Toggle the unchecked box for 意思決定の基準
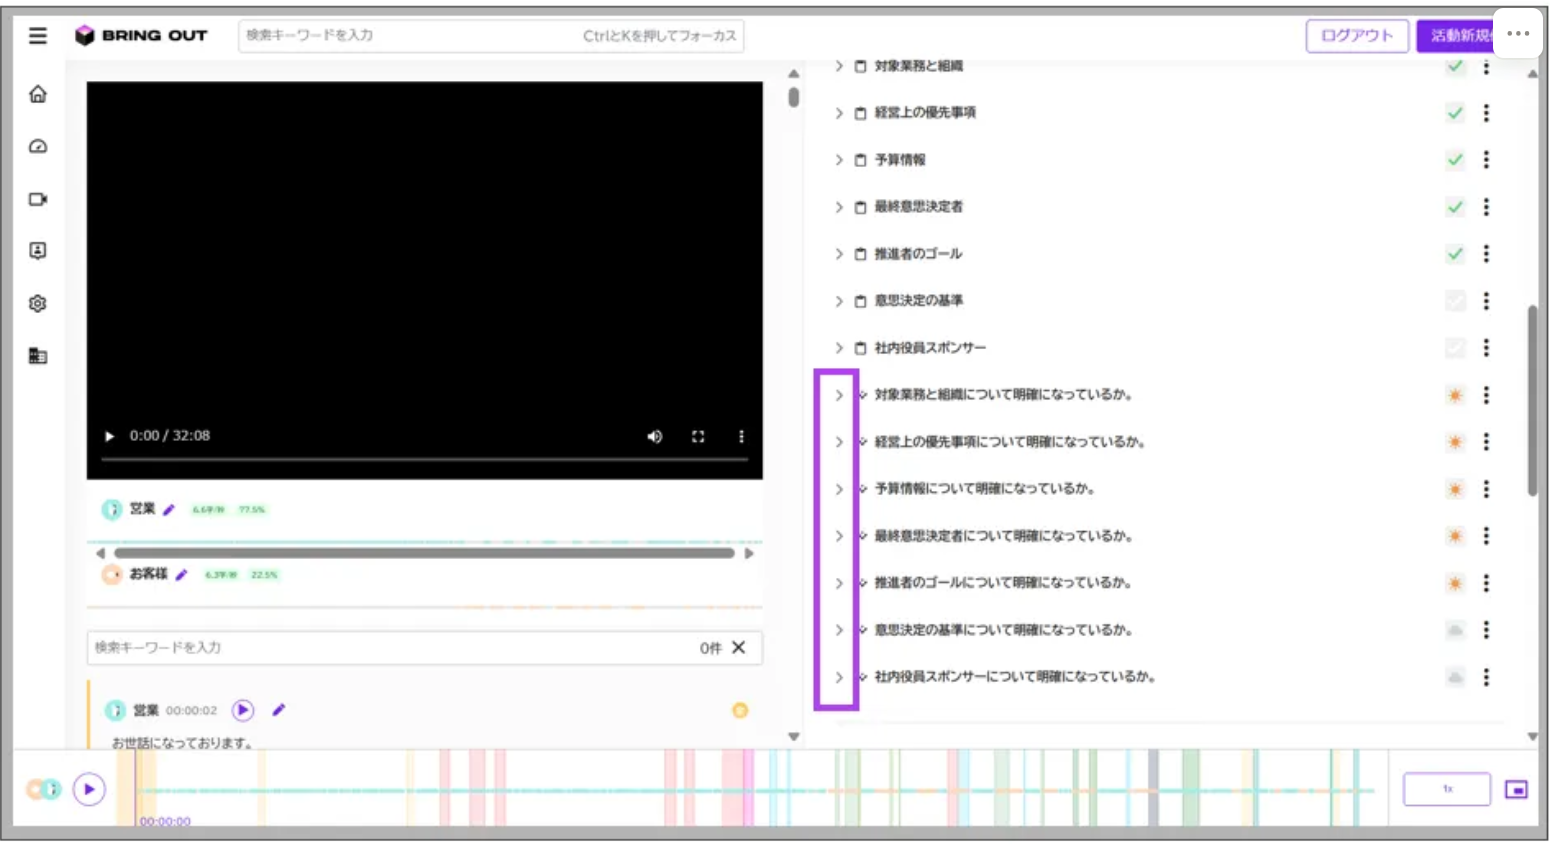This screenshot has height=846, width=1554. click(1455, 301)
